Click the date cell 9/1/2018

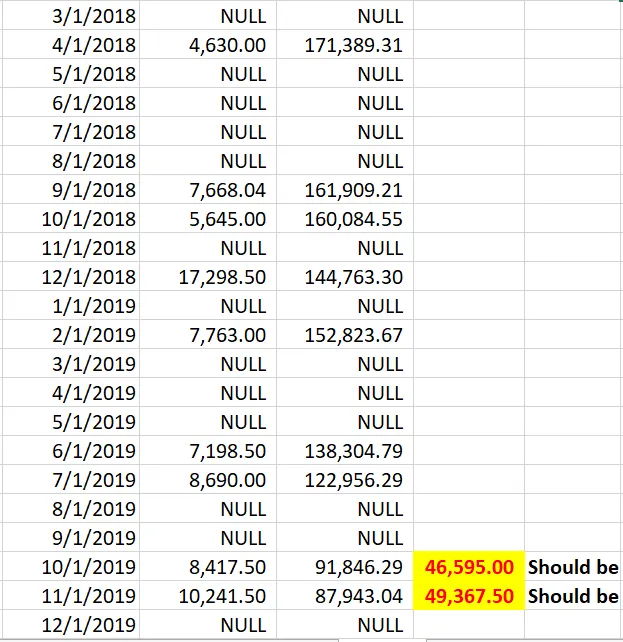click(x=71, y=190)
